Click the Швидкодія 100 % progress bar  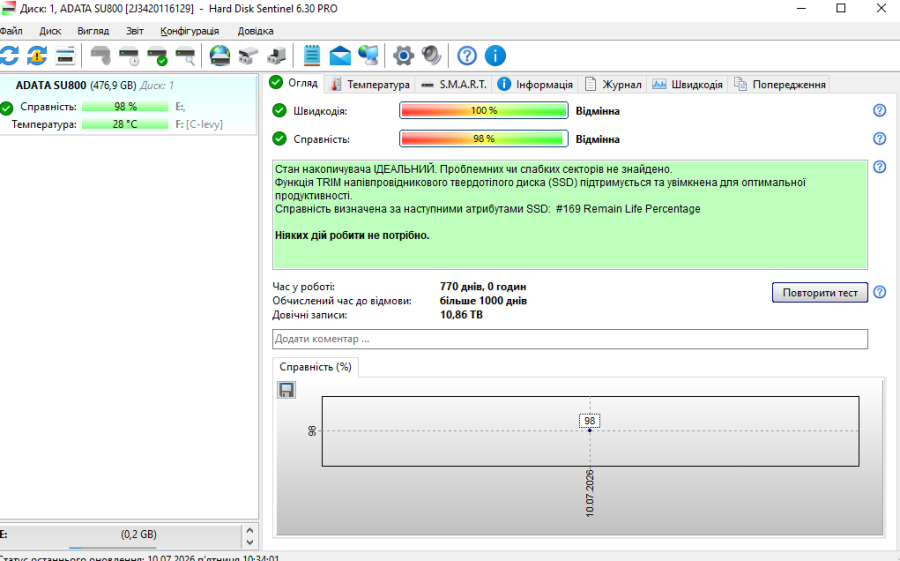[484, 110]
